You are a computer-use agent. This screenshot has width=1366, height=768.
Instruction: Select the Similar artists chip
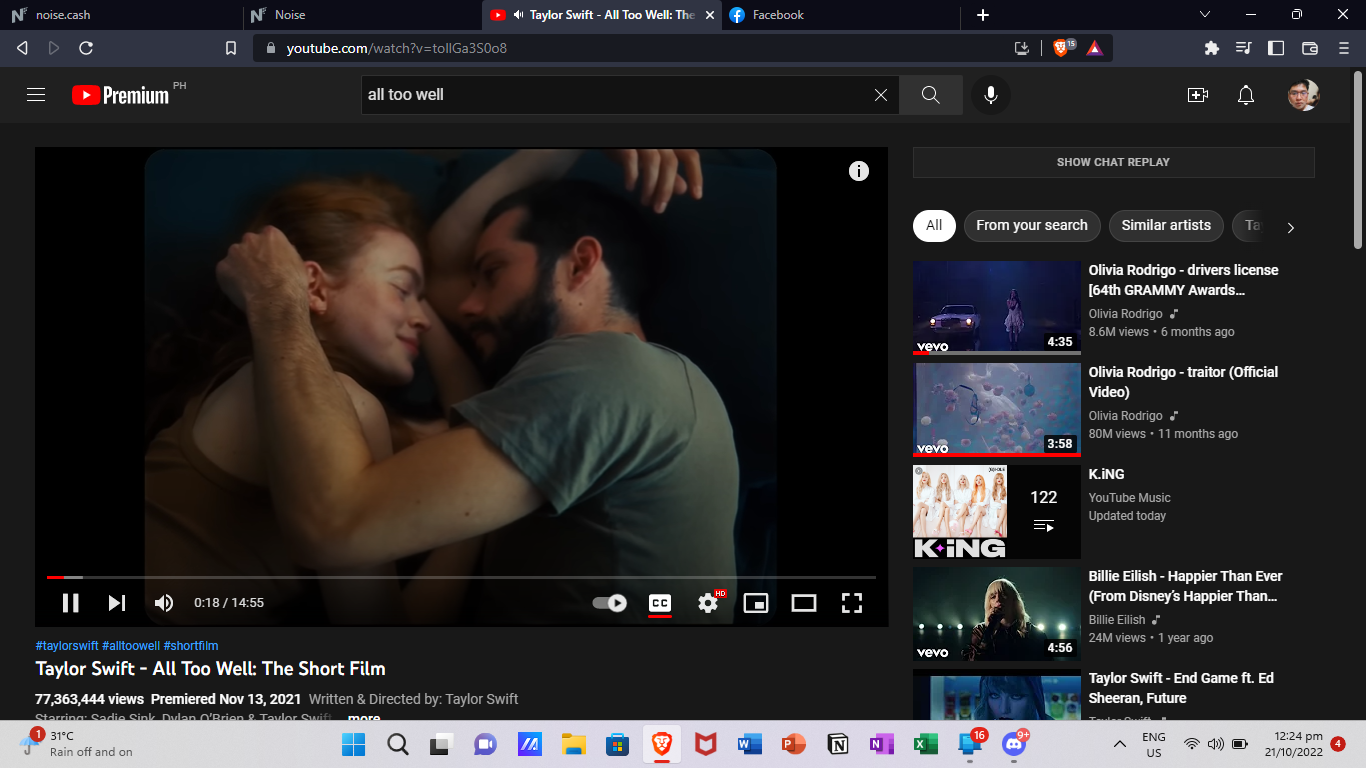click(x=1166, y=226)
